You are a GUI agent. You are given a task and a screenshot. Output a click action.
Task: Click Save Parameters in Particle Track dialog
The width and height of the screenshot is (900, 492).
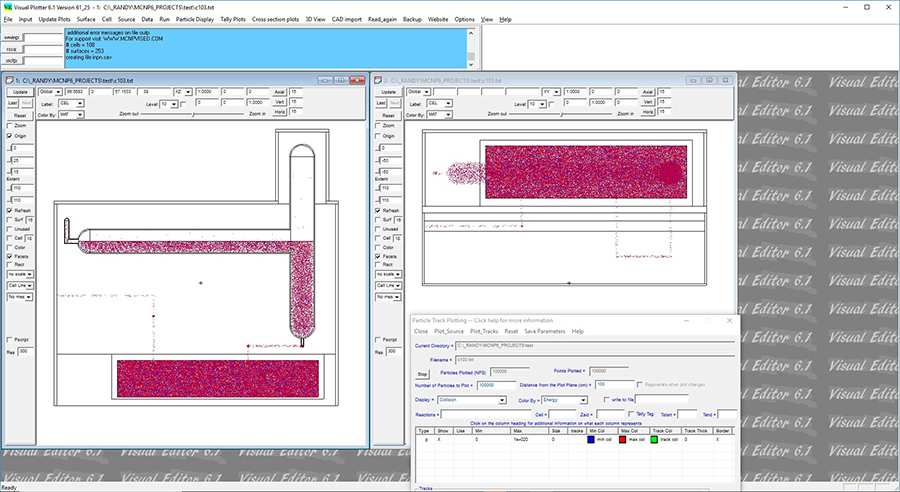[x=545, y=331]
